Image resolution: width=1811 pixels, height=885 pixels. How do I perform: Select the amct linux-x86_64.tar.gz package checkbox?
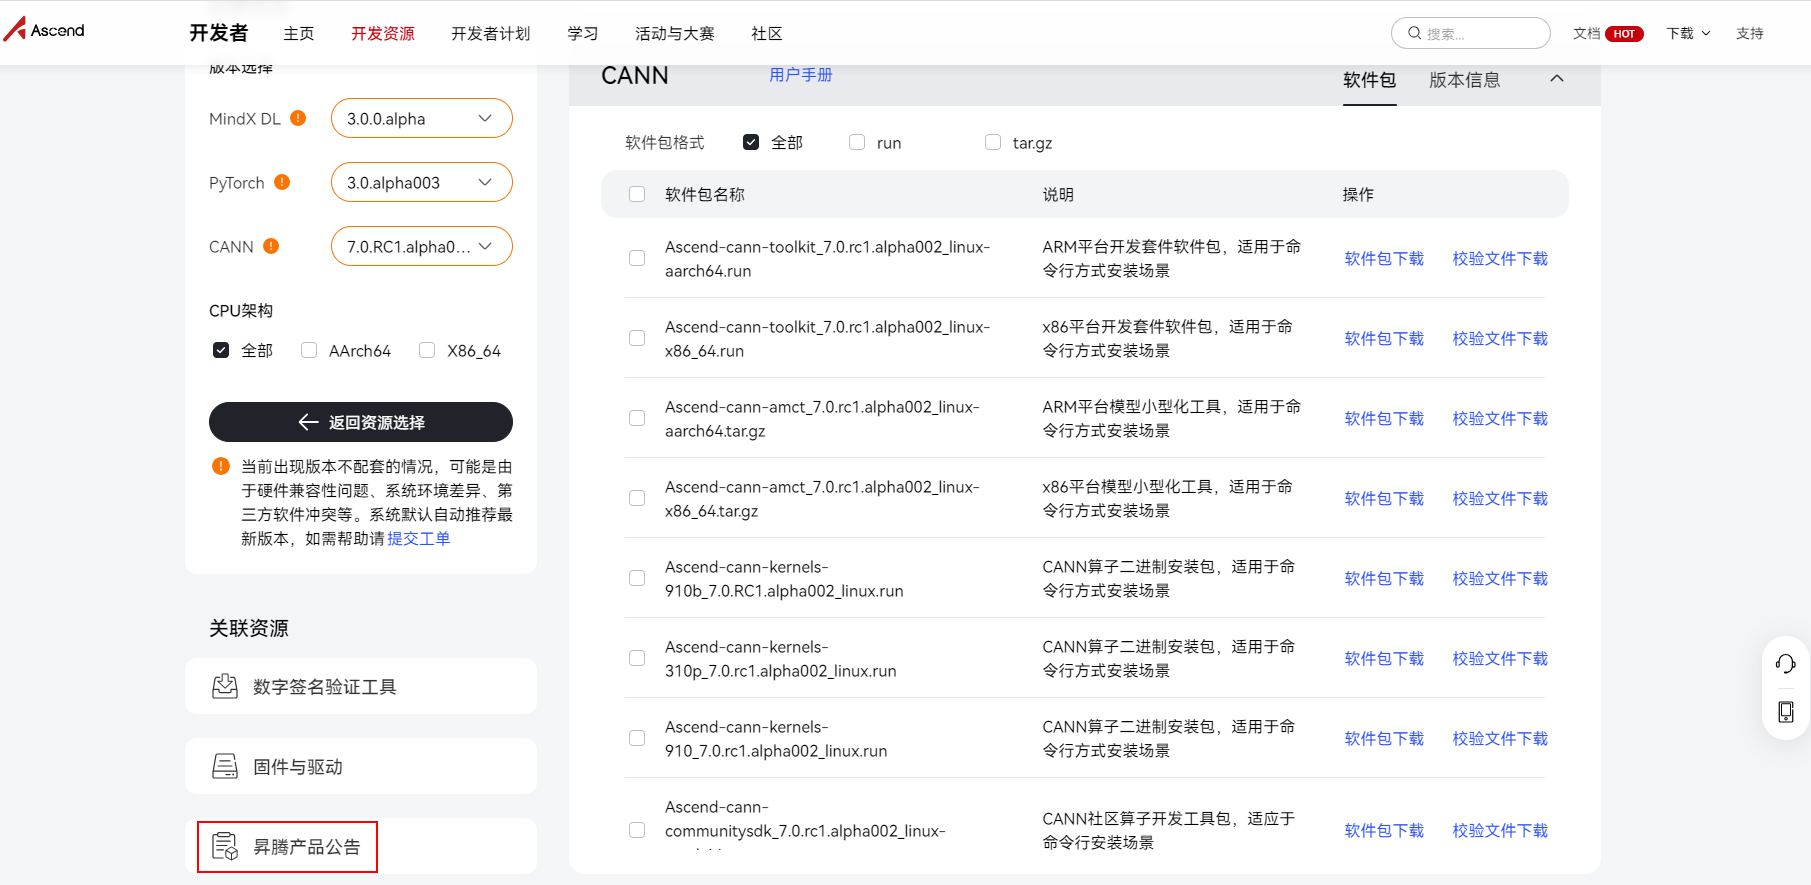coord(637,498)
